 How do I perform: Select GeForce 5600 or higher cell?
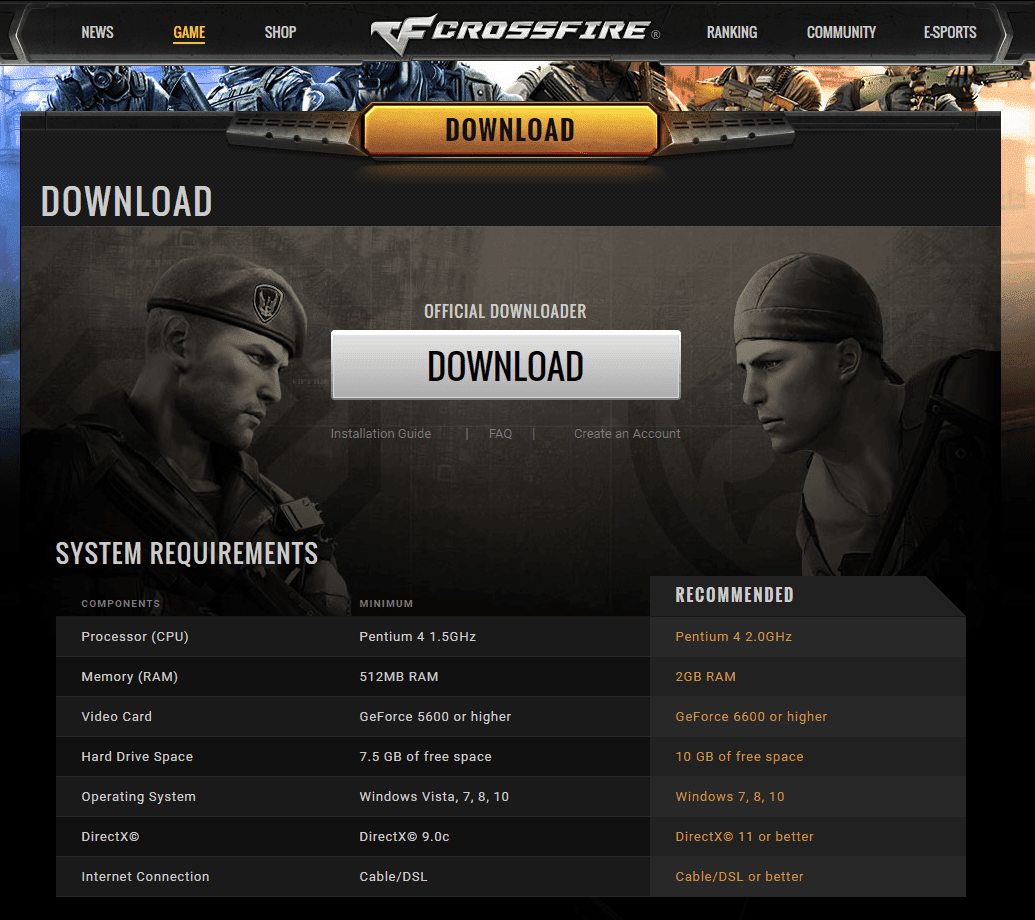click(x=435, y=716)
